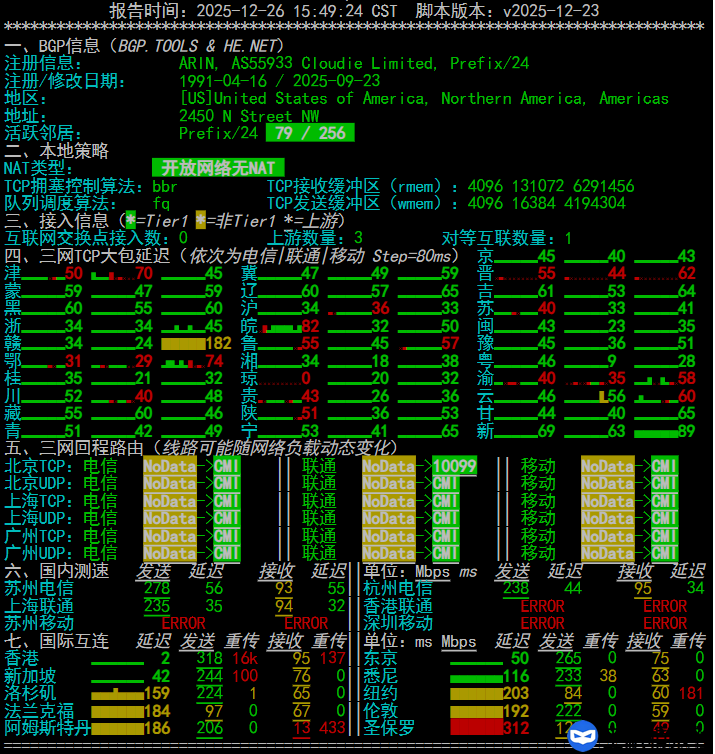Click the rmem values 4096 131072 6291456
This screenshot has height=754, width=715.
pos(551,186)
